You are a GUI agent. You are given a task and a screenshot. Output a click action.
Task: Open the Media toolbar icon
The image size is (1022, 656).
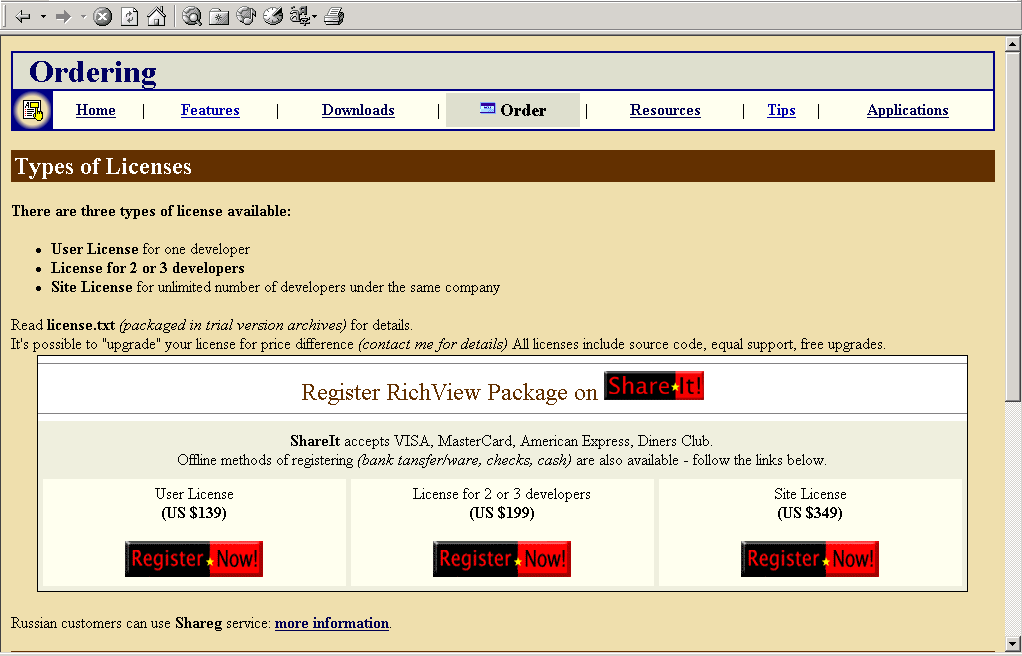[246, 17]
